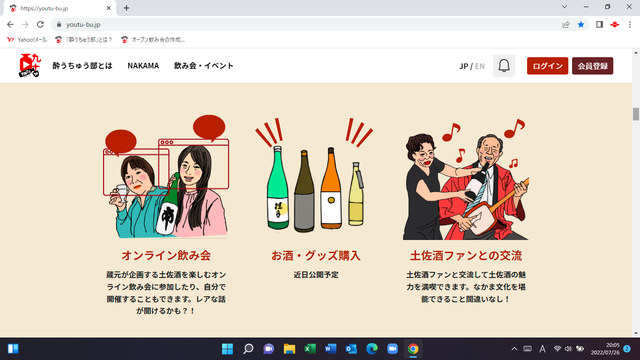Click the touch keyboard tray icon

tap(527, 349)
